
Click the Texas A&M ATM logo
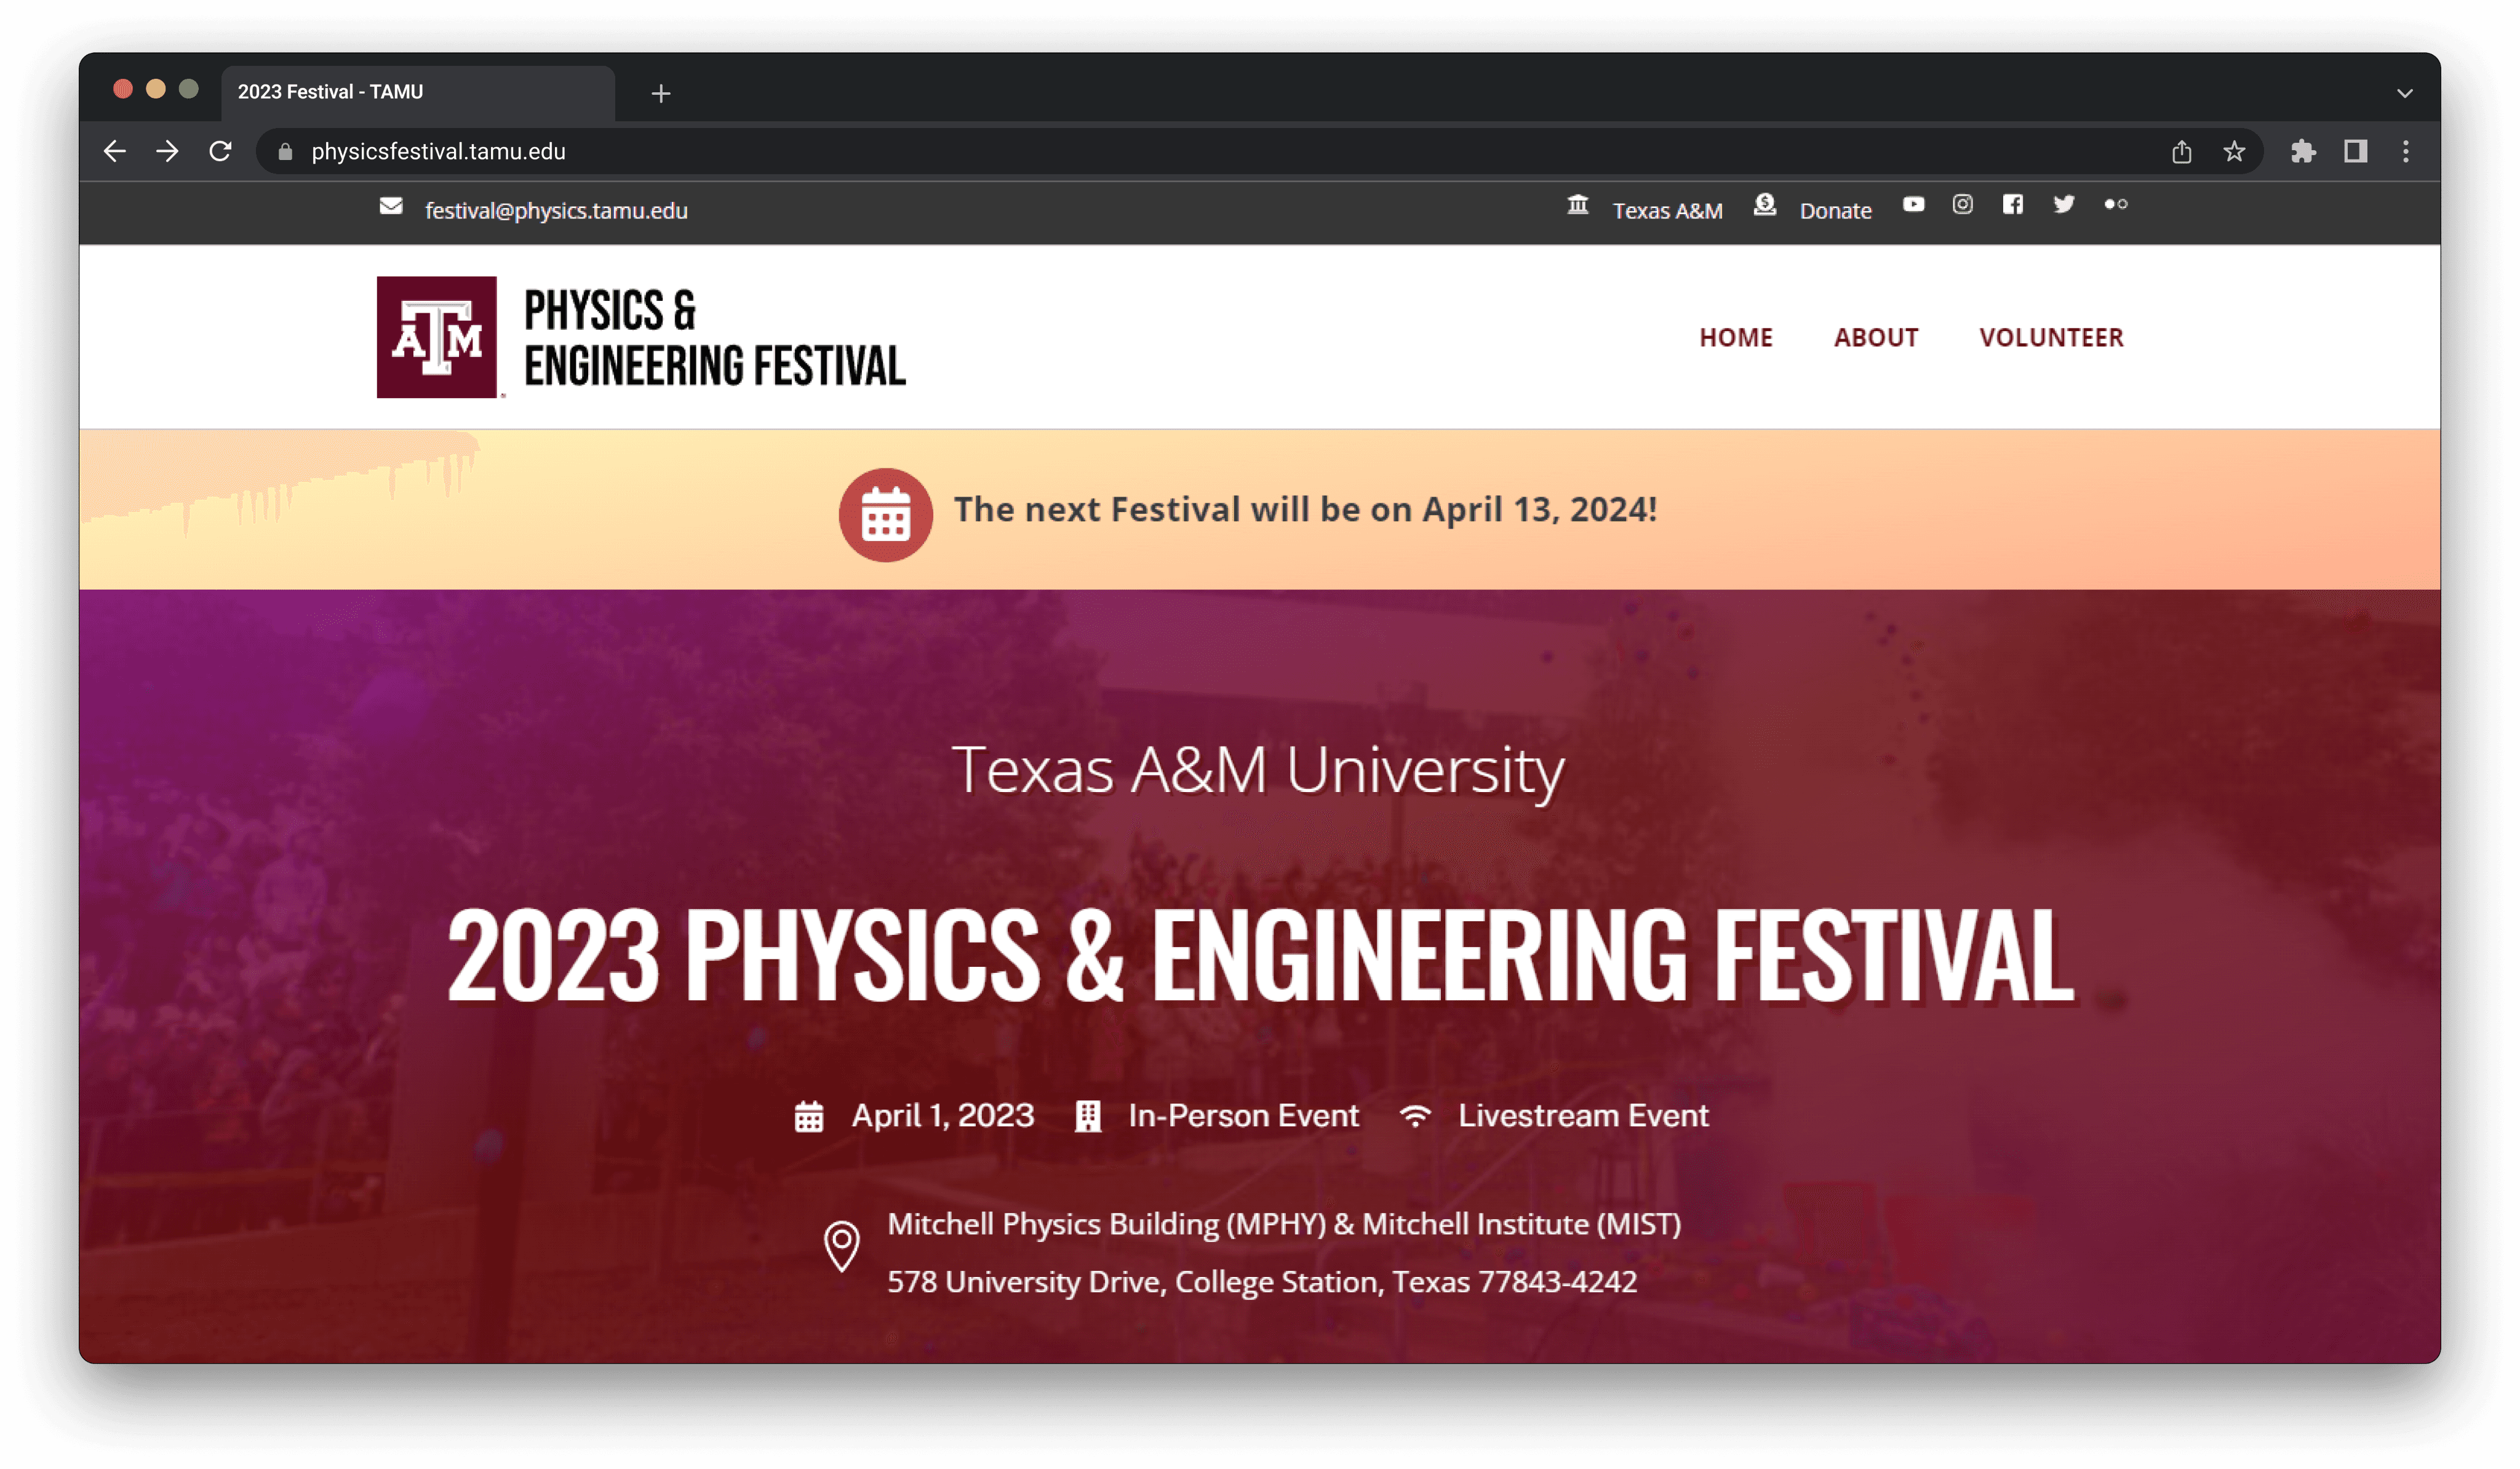coord(437,337)
